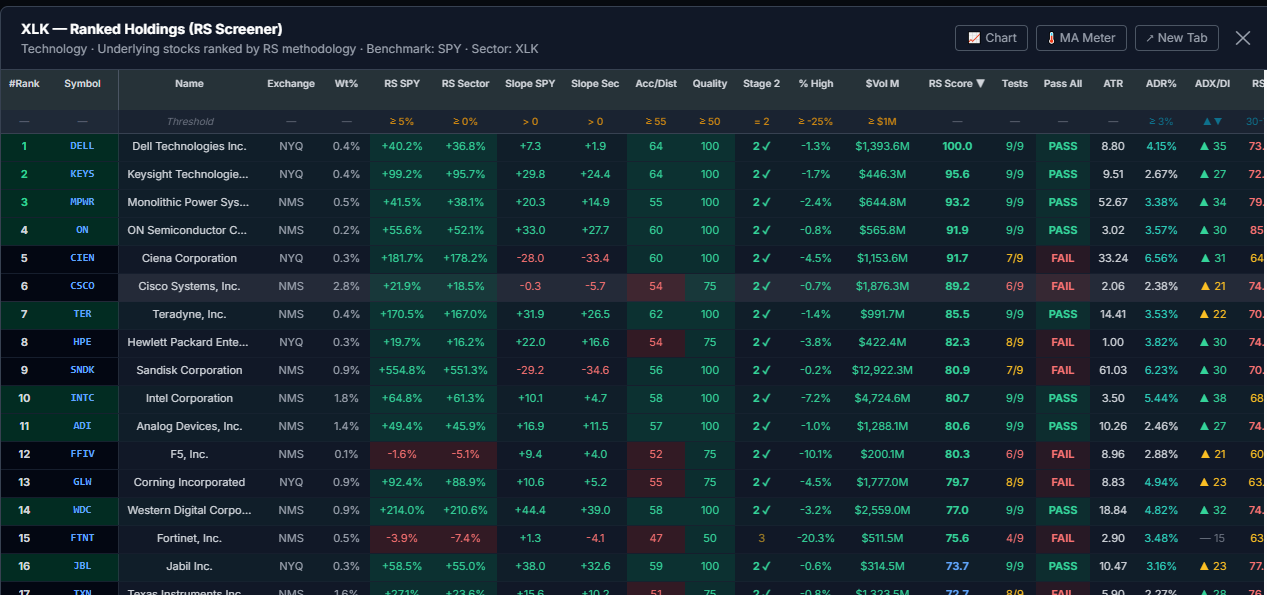Sort by Exchange column header

pyautogui.click(x=291, y=84)
